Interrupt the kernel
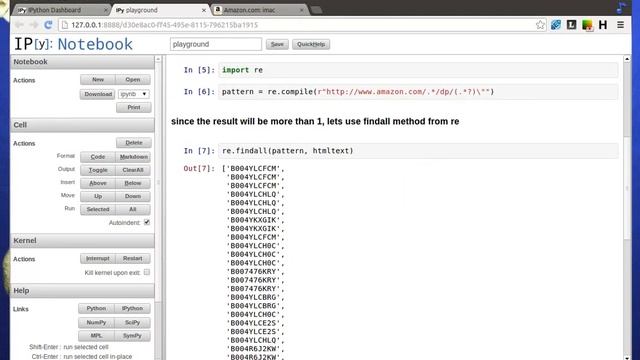The image size is (640, 360). (98, 258)
